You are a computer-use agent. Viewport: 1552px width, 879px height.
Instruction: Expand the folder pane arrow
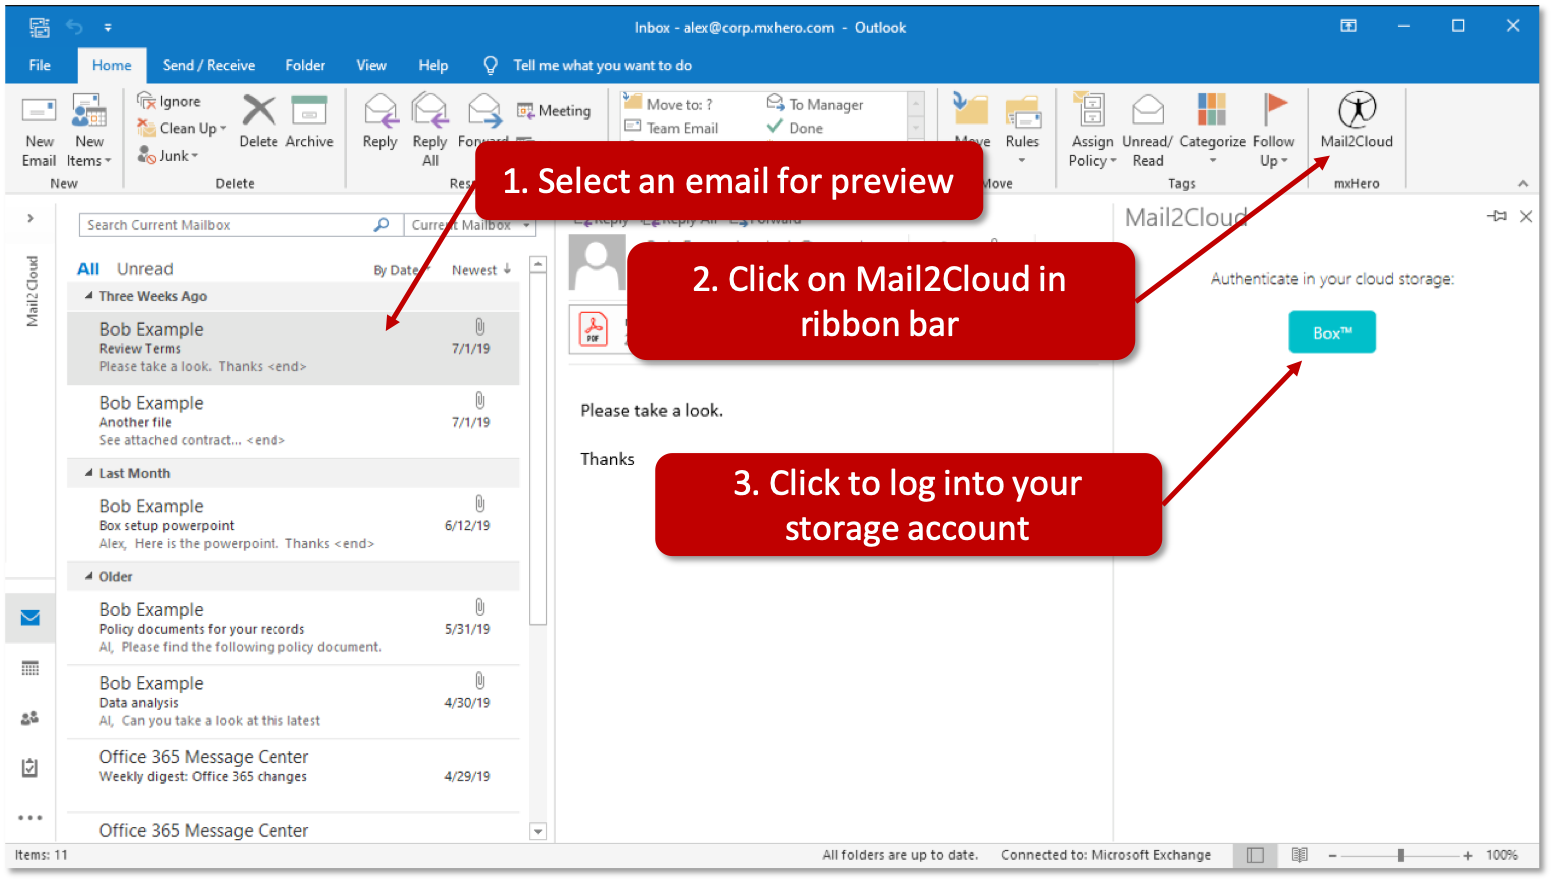(x=30, y=218)
